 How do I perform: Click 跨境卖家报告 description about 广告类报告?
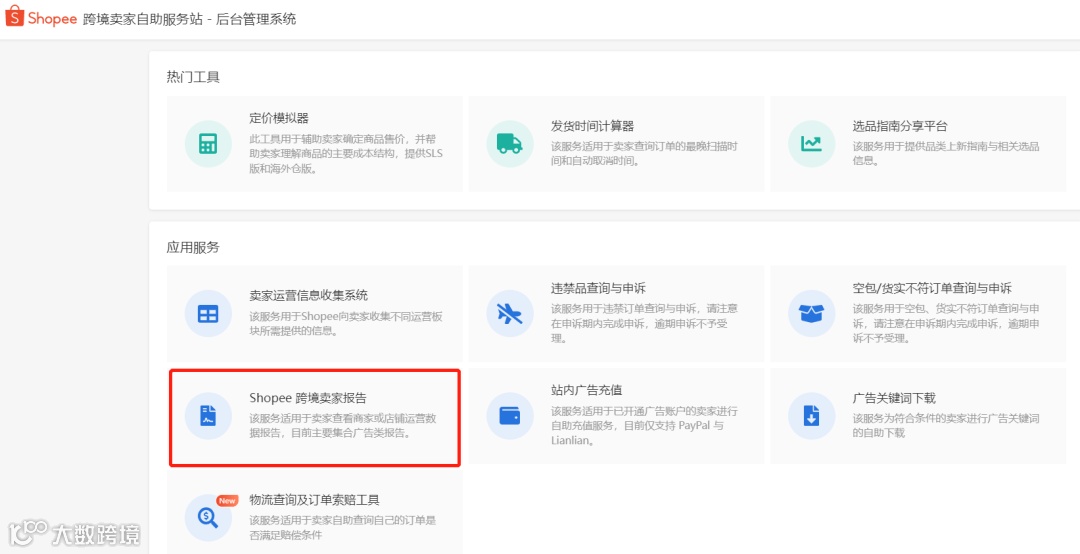(x=342, y=426)
